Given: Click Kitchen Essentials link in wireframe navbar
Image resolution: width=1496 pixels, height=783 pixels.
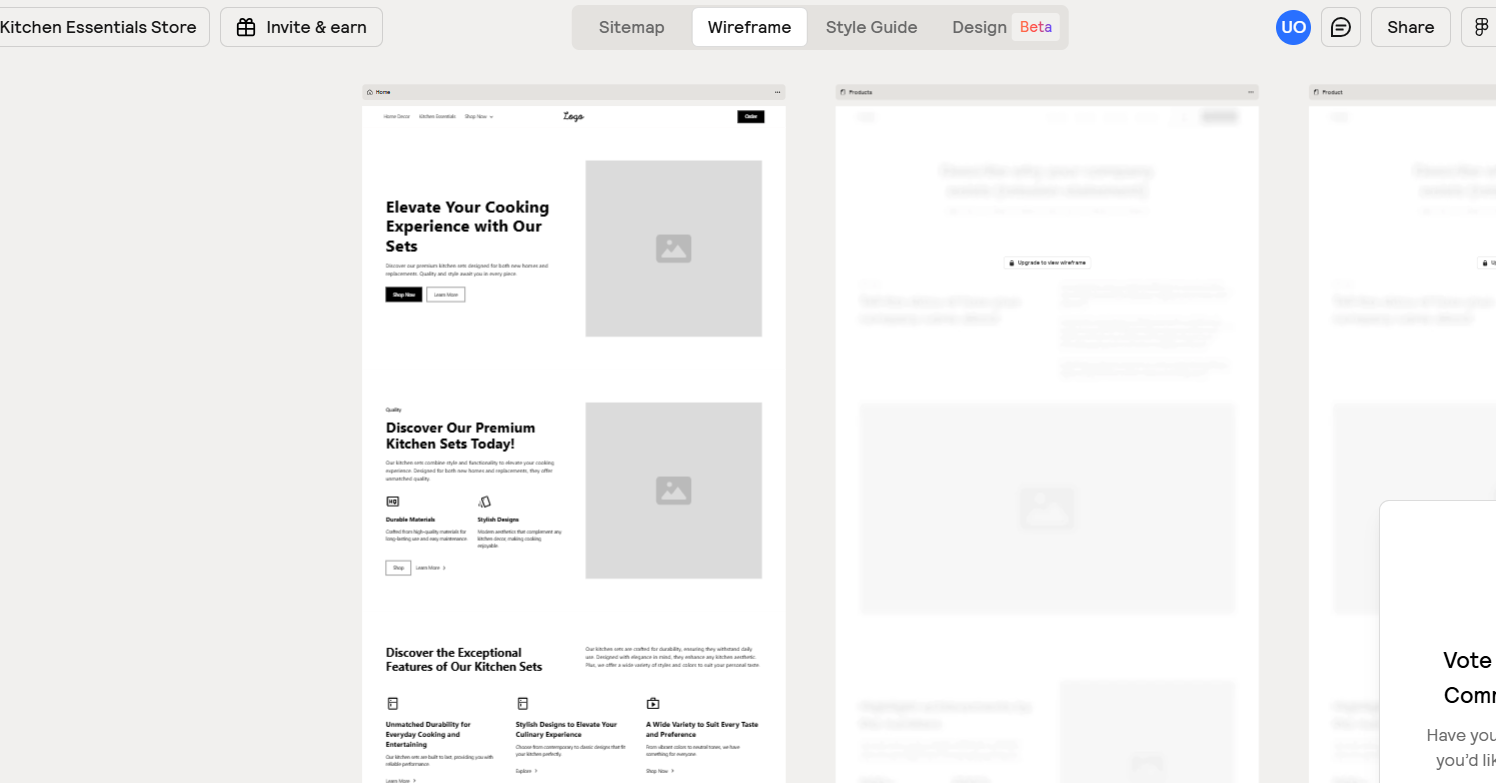Looking at the screenshot, I should (437, 117).
